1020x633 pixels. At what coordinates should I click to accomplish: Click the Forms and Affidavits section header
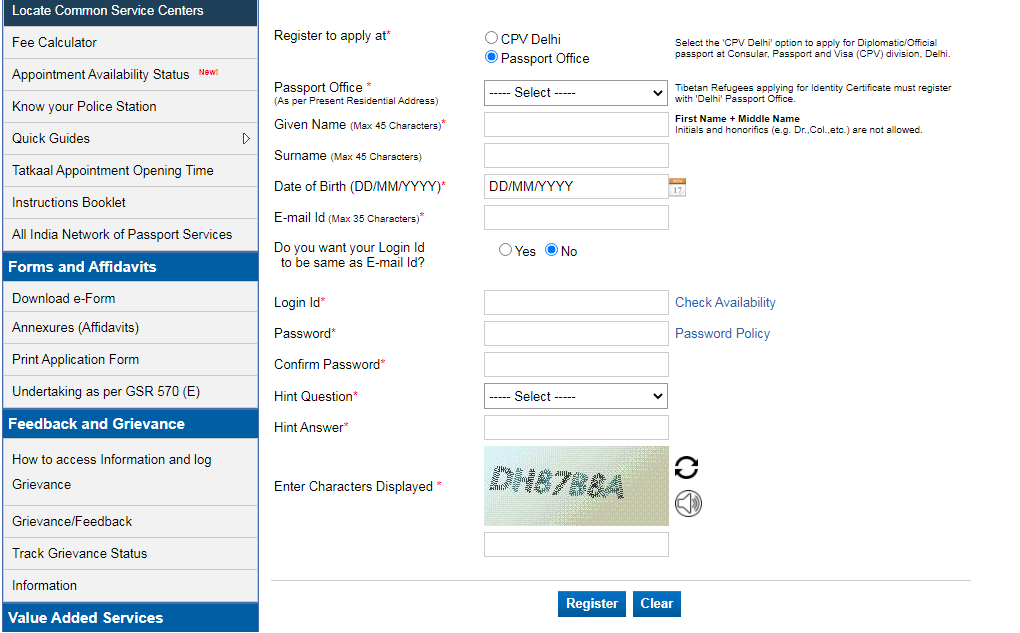pyautogui.click(x=130, y=267)
